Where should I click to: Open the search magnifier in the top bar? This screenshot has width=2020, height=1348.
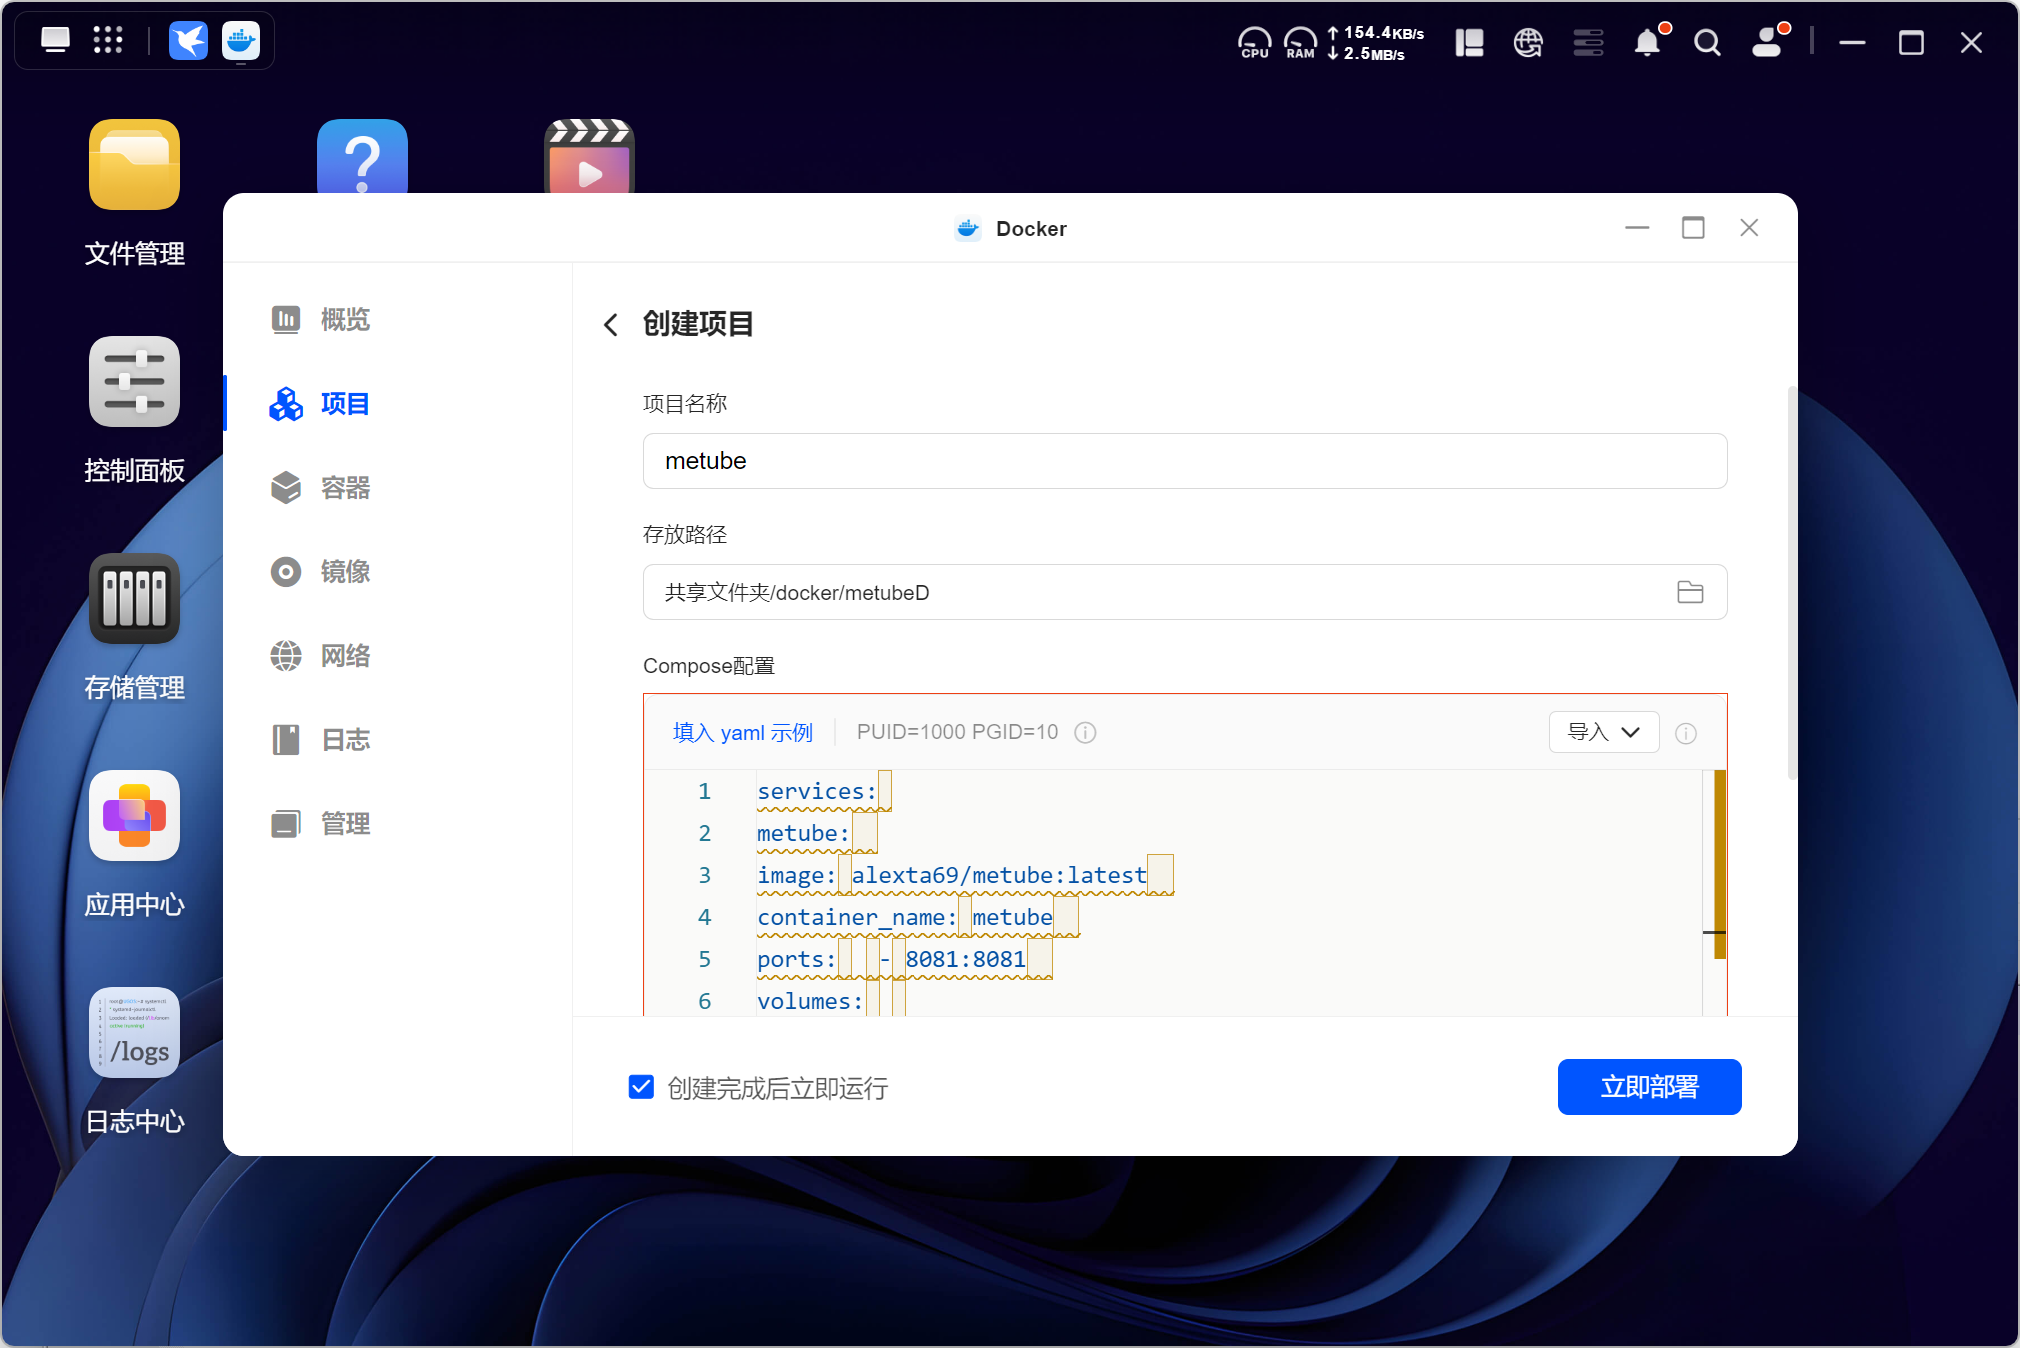tap(1707, 43)
